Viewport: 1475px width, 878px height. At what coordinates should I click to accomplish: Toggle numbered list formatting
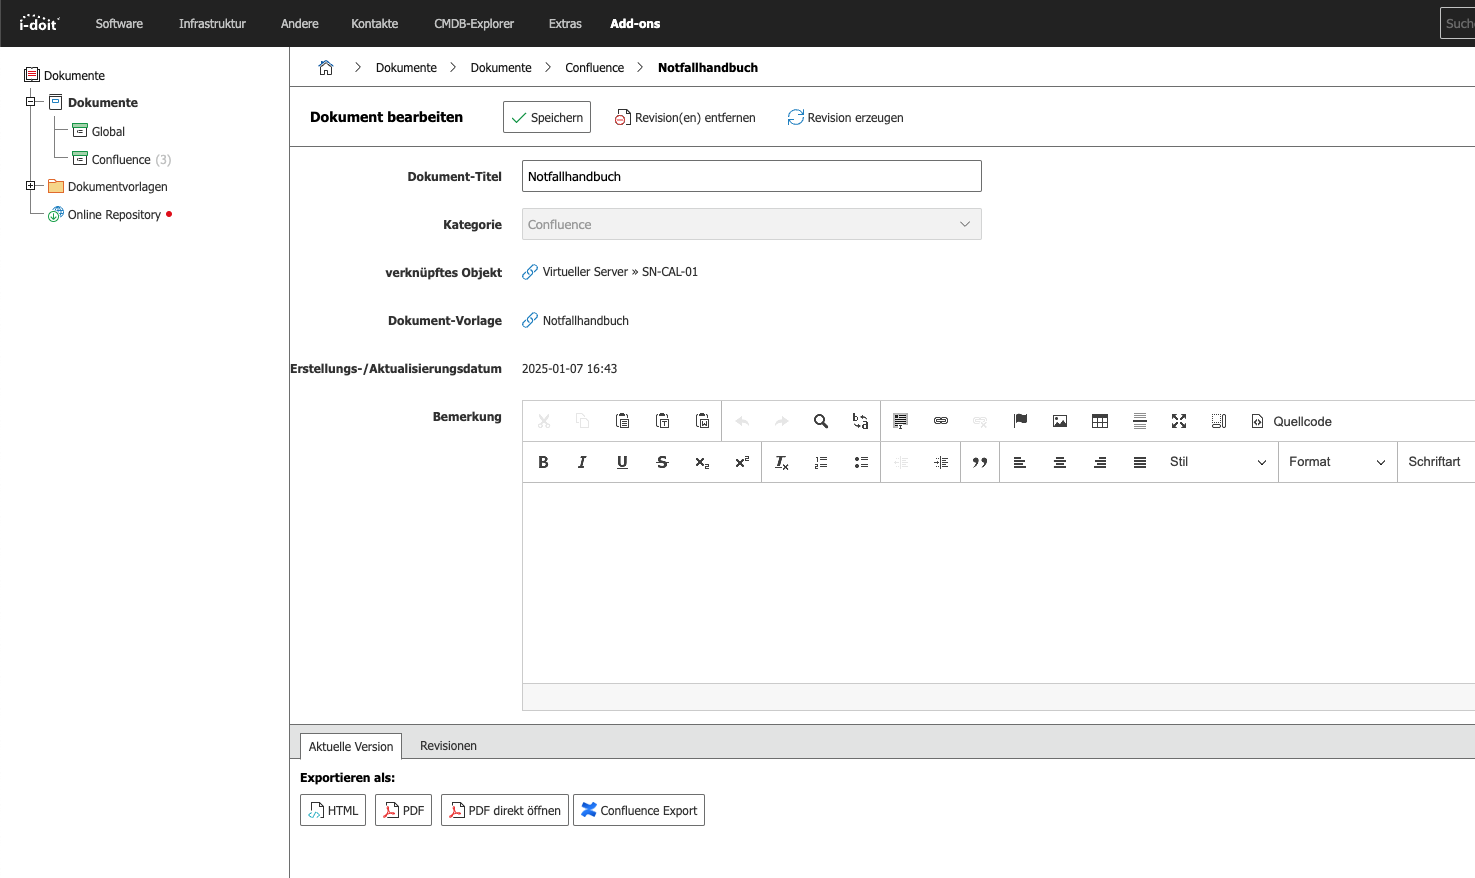click(821, 462)
